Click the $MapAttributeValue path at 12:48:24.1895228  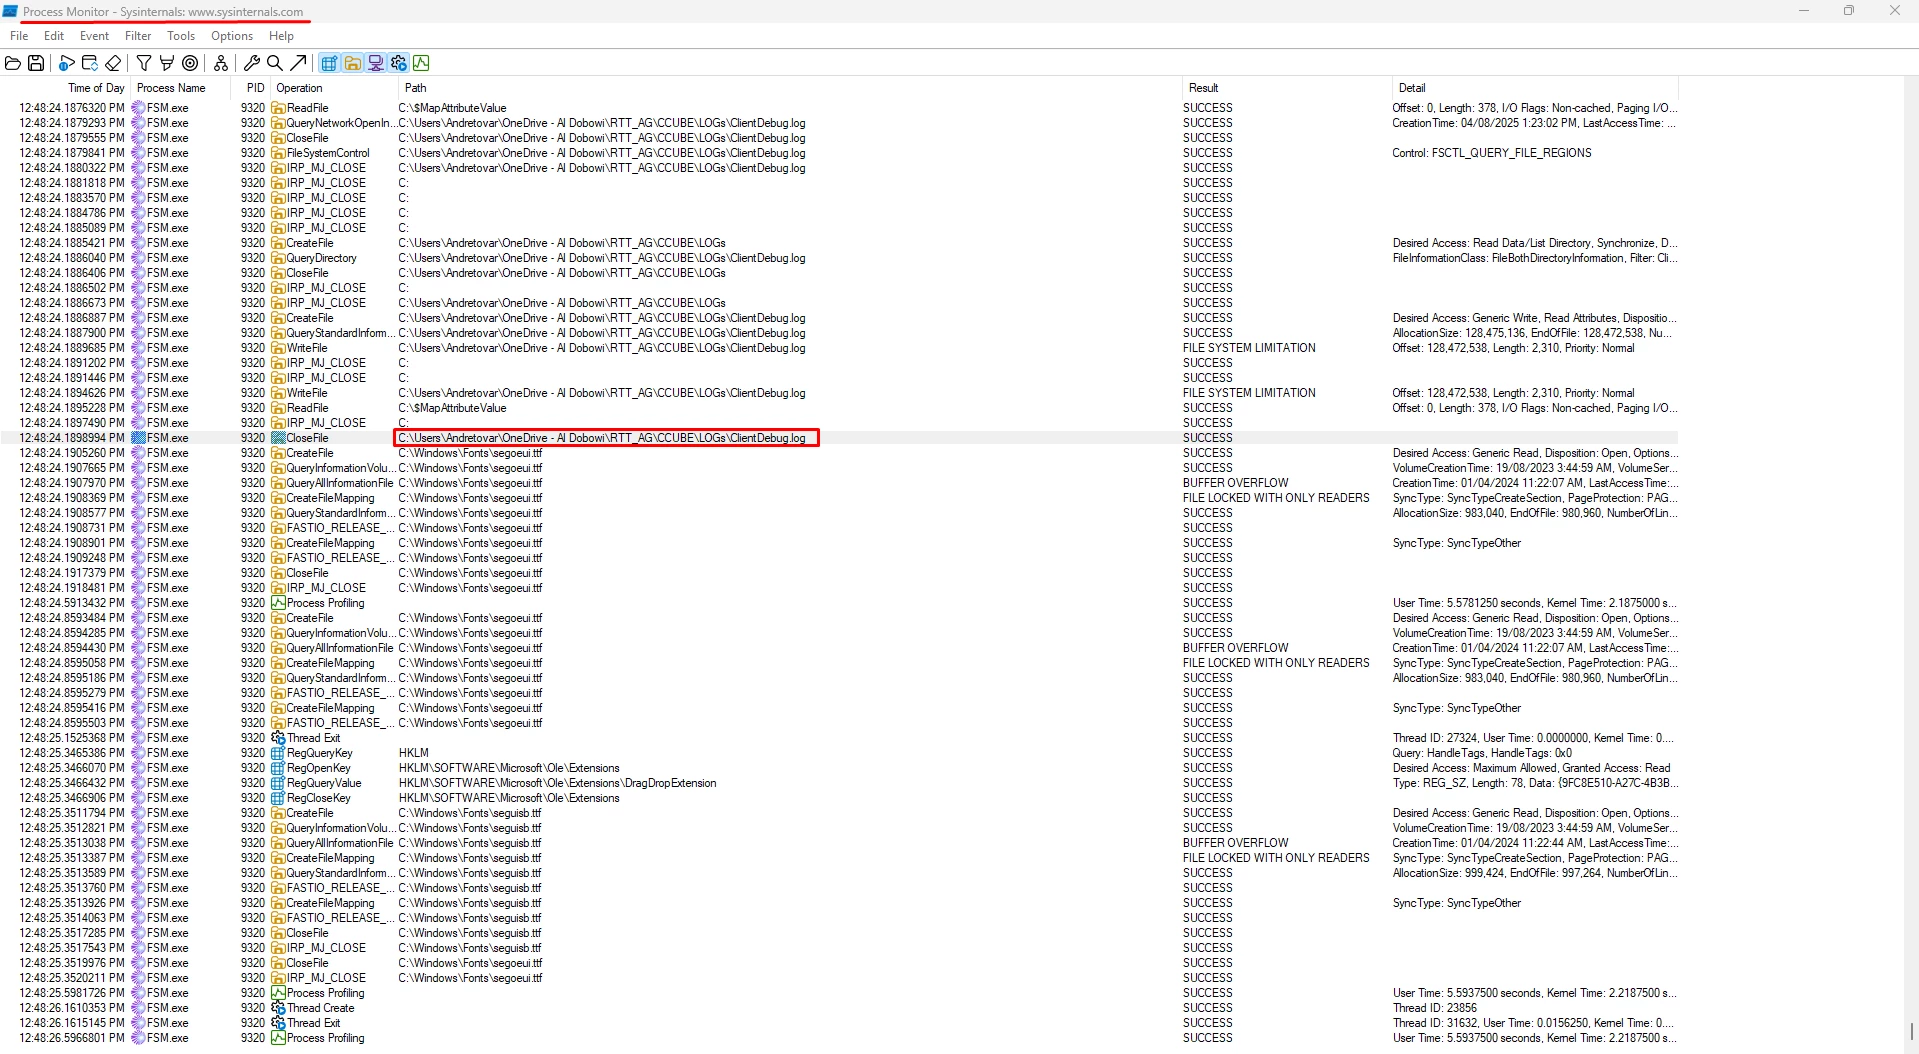tap(452, 408)
